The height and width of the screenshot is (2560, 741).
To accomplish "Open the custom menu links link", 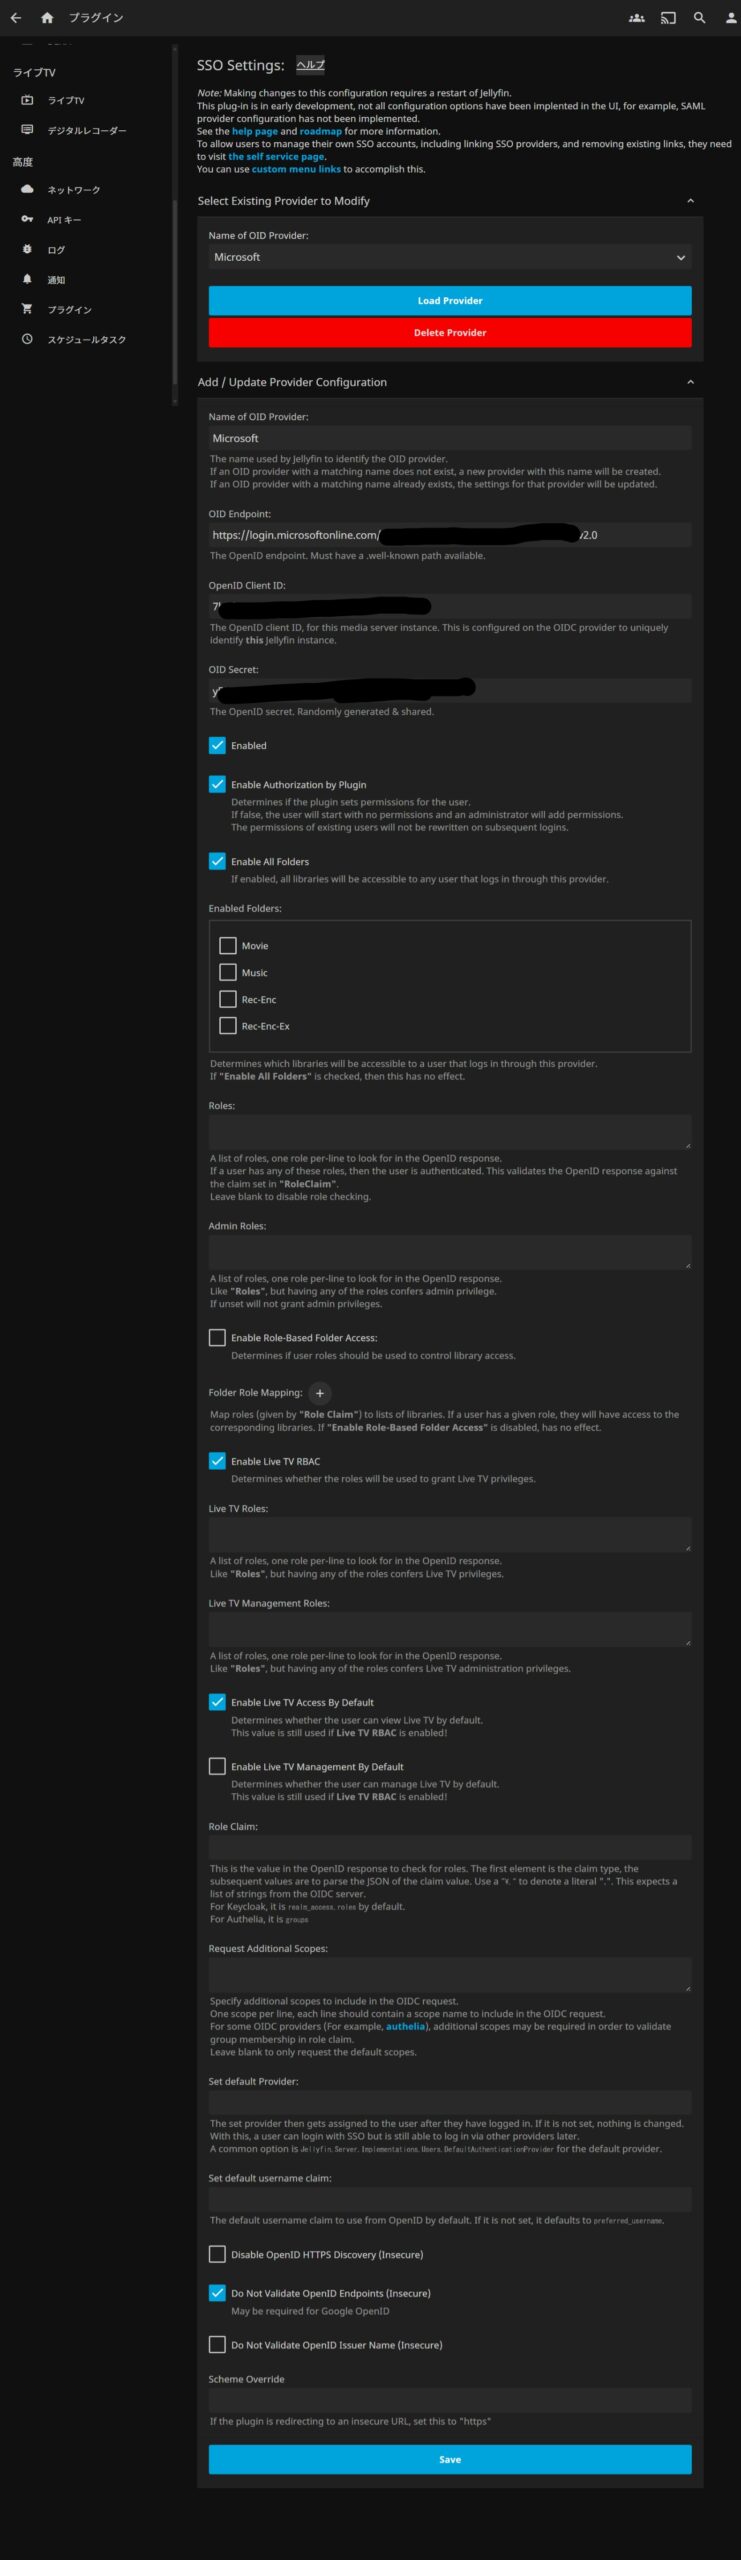I will tap(296, 169).
